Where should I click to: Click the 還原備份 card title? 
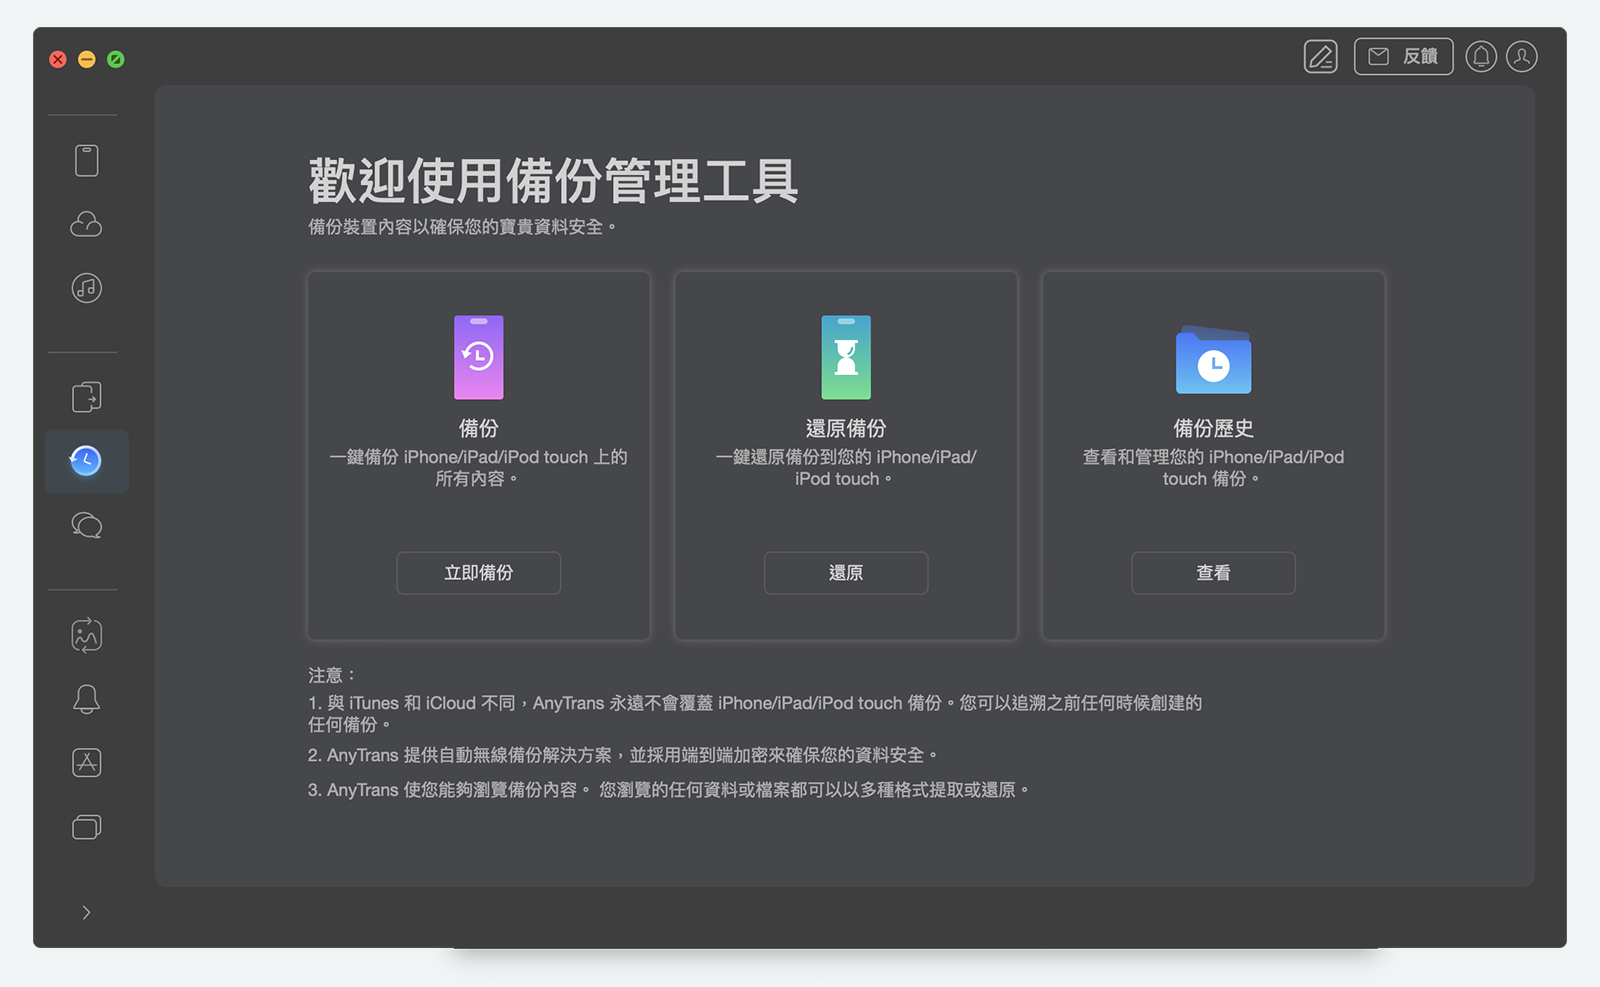846,428
